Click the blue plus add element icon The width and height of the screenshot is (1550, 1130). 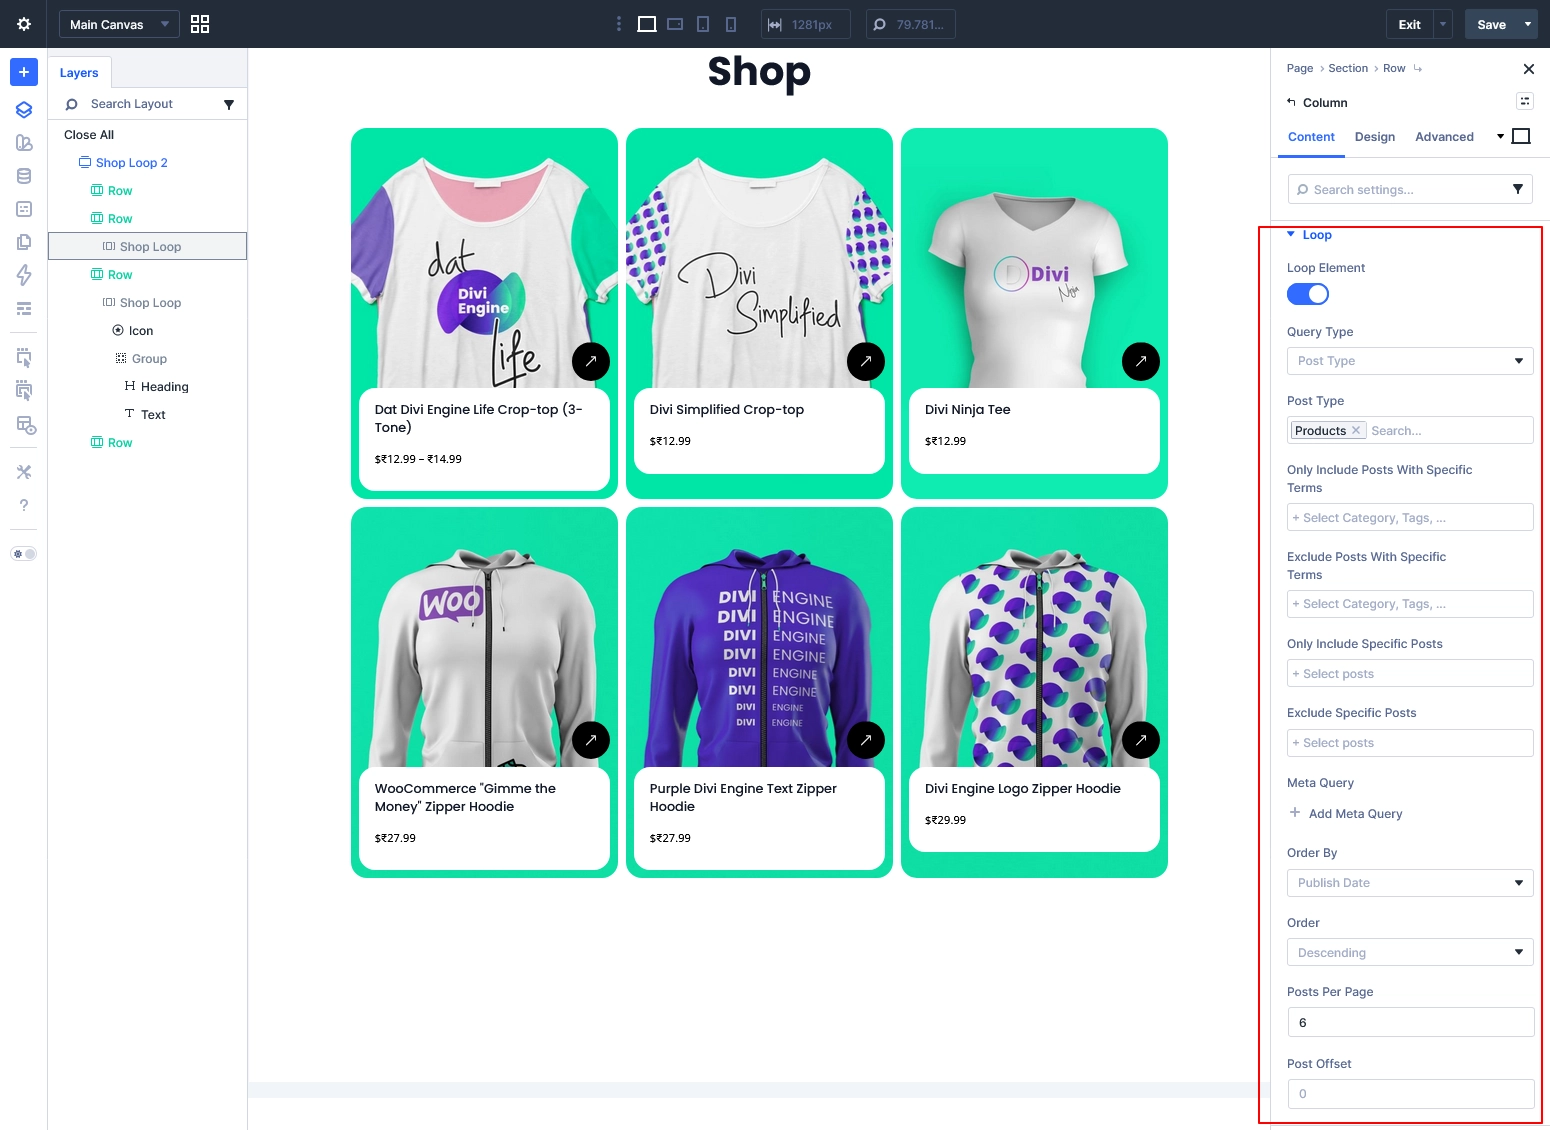point(23,72)
